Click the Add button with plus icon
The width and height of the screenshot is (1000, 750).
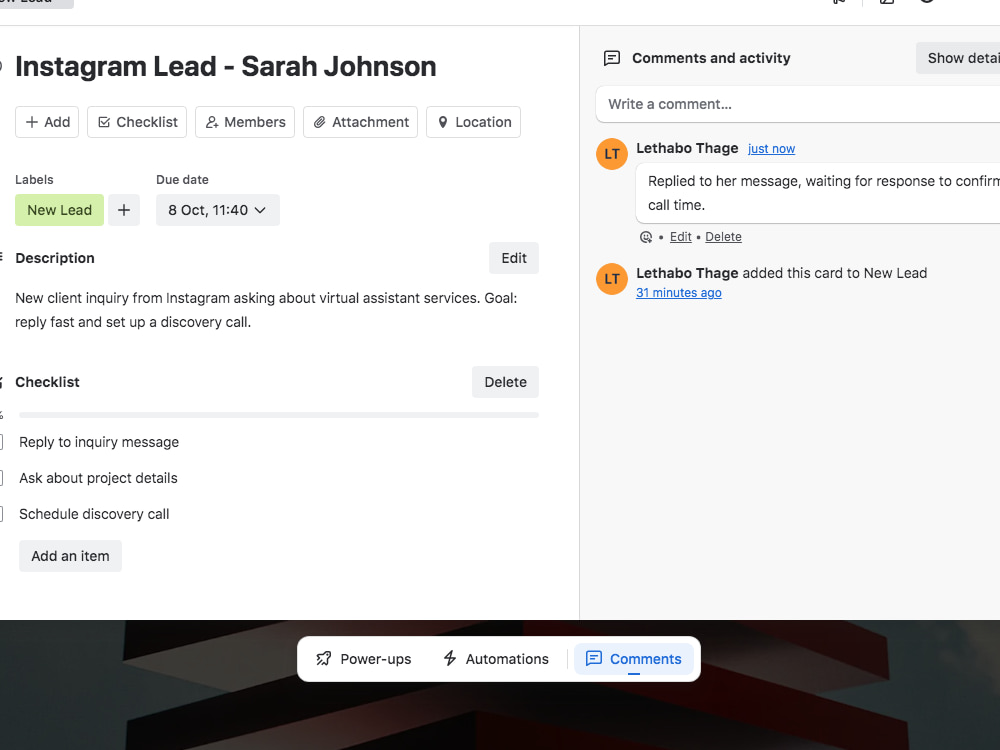point(47,122)
